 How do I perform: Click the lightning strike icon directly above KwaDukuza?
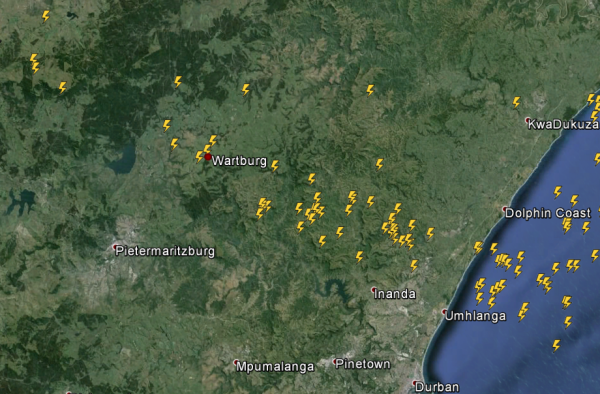(x=517, y=102)
